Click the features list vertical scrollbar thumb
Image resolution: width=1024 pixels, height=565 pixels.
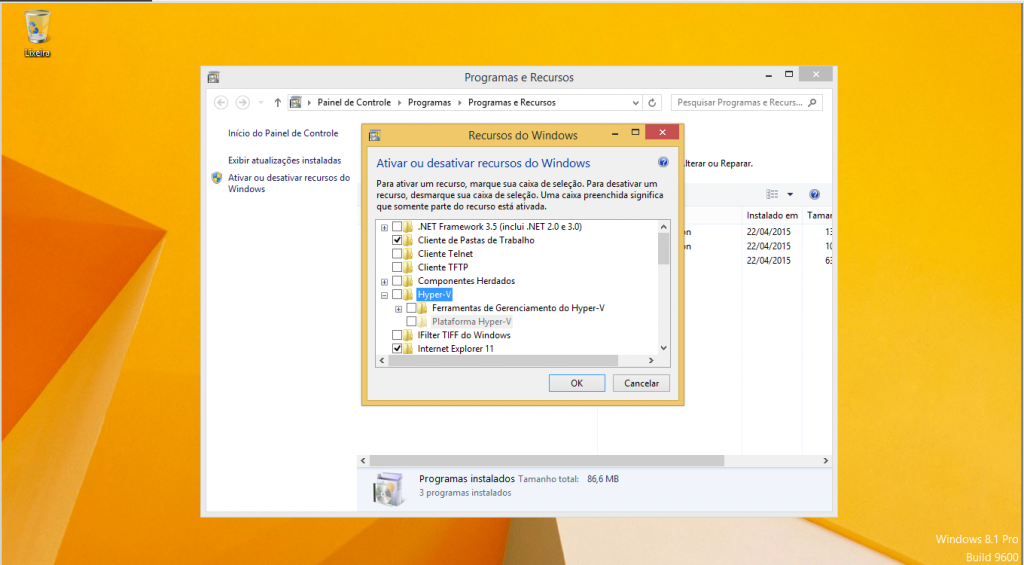(x=664, y=248)
